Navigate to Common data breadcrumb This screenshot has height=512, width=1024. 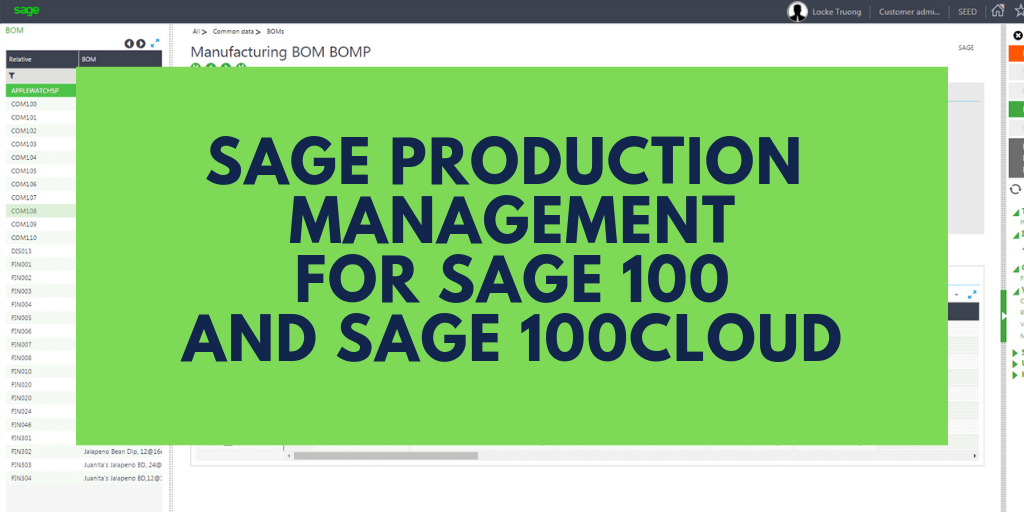point(233,31)
